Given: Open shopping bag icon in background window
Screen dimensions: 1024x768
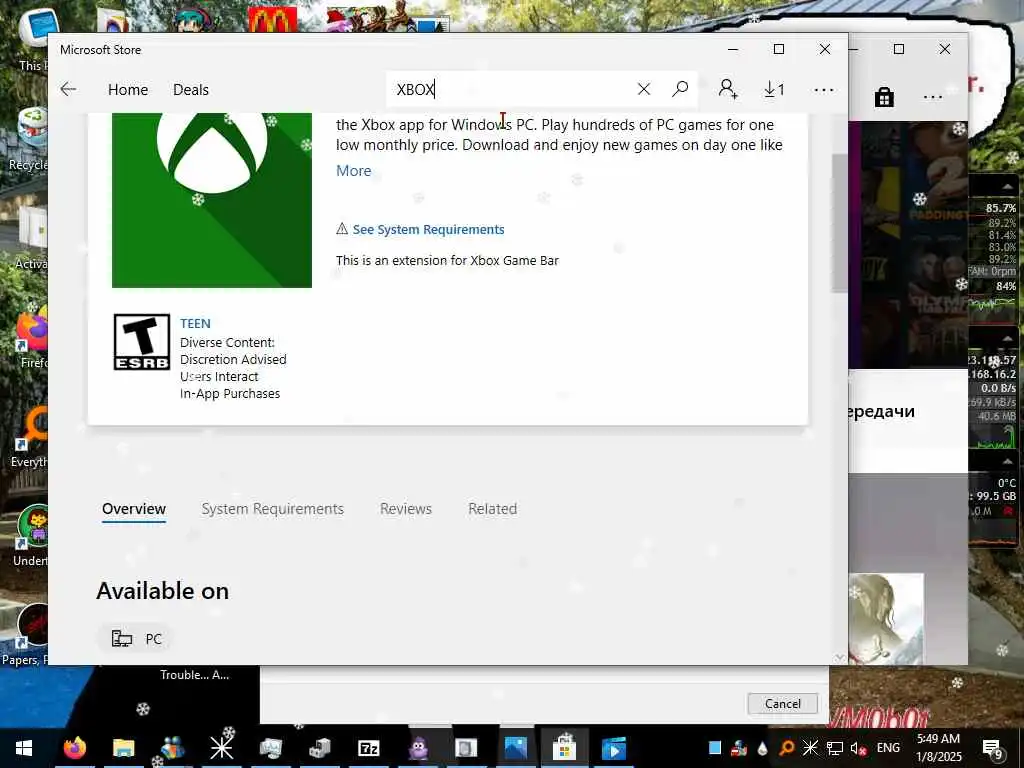Looking at the screenshot, I should coord(884,97).
